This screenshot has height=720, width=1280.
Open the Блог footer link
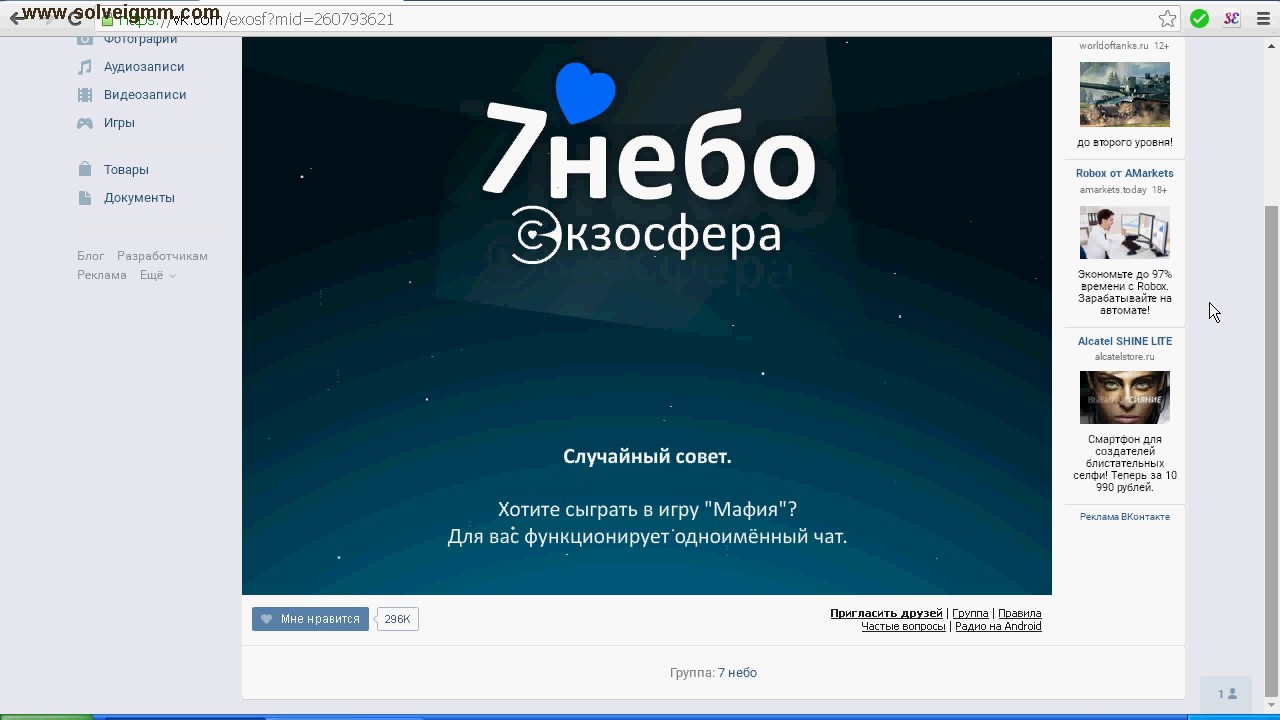coord(90,256)
